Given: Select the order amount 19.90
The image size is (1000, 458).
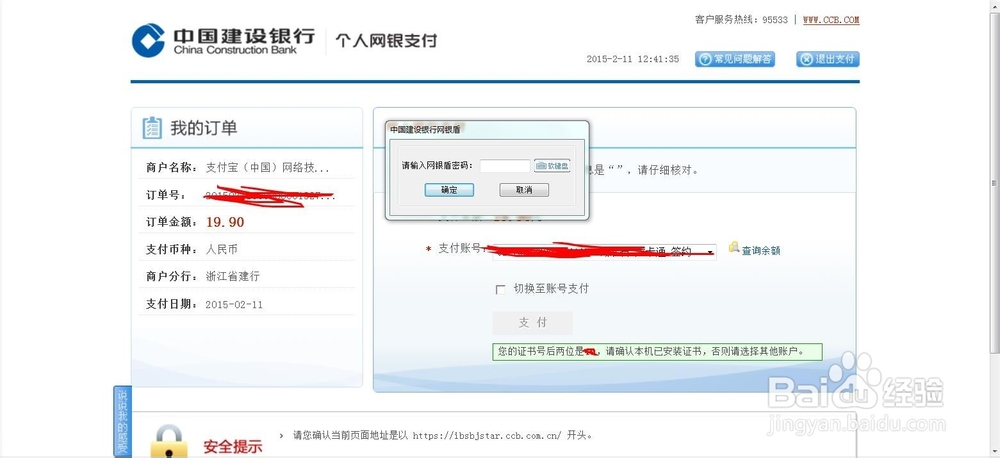Looking at the screenshot, I should coord(225,222).
